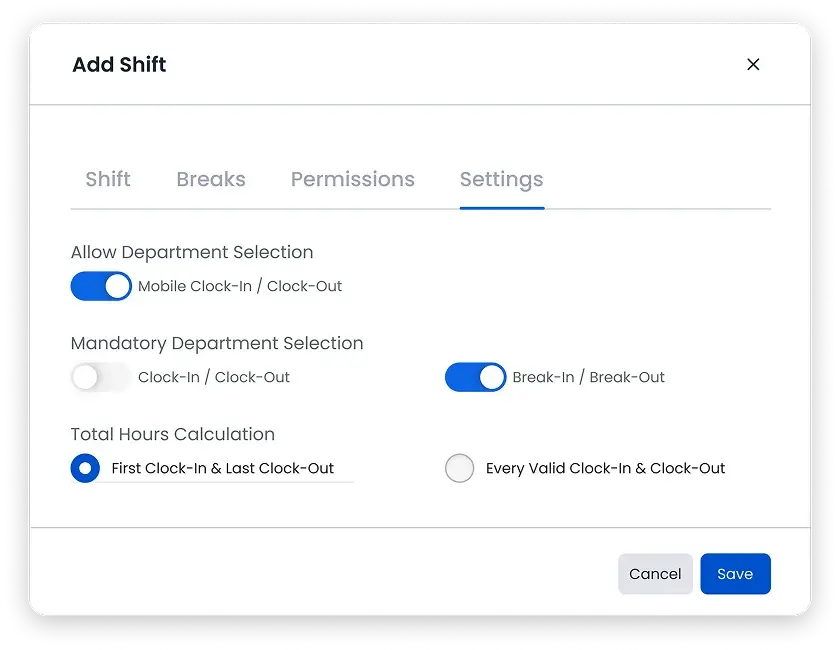Viewport: 840px width, 650px height.
Task: Click the Cancel button
Action: click(x=655, y=574)
